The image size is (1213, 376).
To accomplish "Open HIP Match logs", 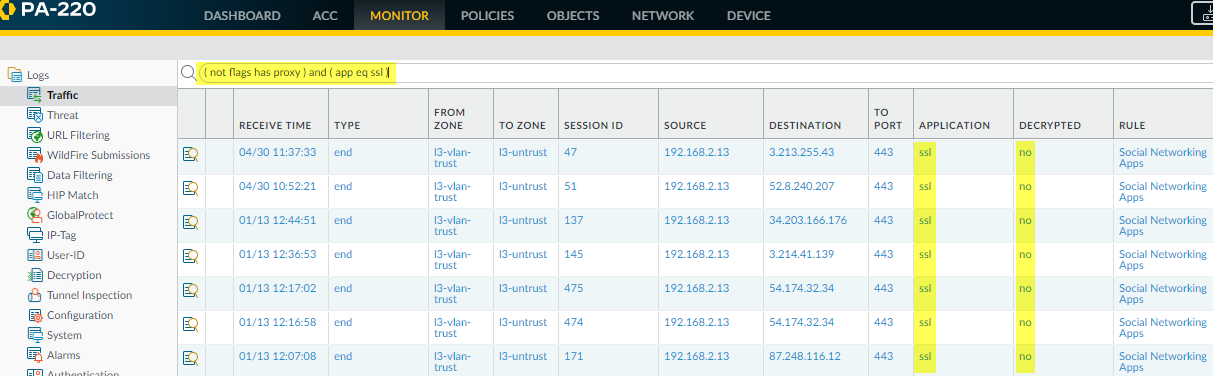I will pyautogui.click(x=72, y=195).
